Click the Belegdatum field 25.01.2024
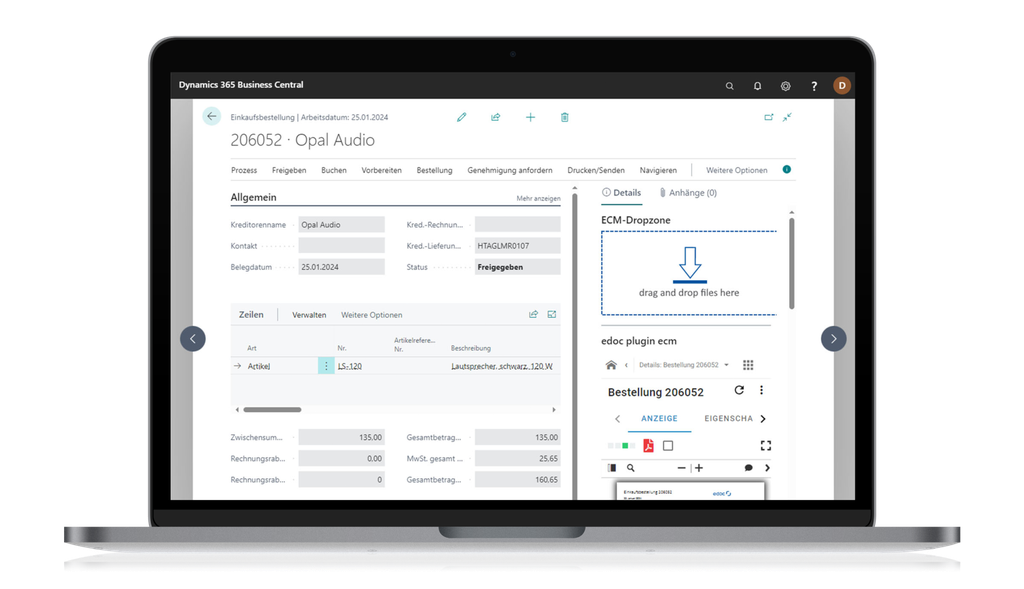The width and height of the screenshot is (1024, 589). (x=342, y=267)
